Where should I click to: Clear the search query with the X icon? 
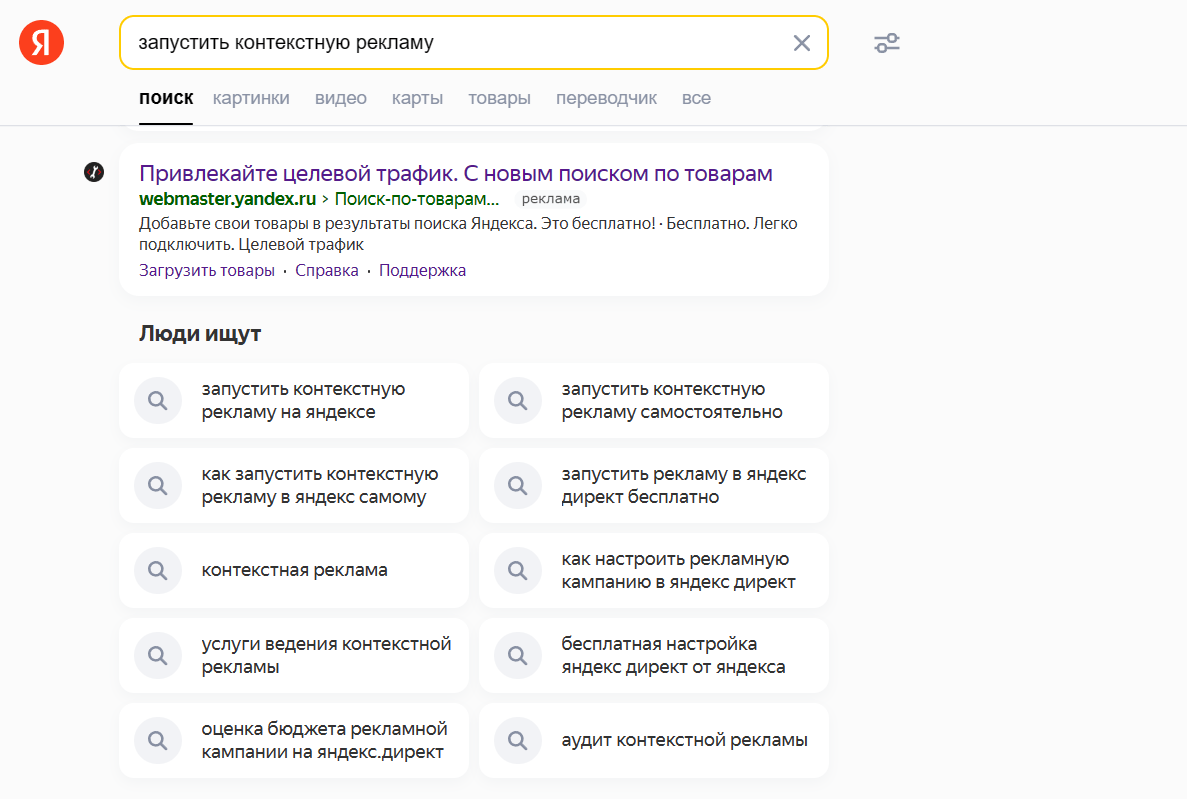click(x=802, y=43)
